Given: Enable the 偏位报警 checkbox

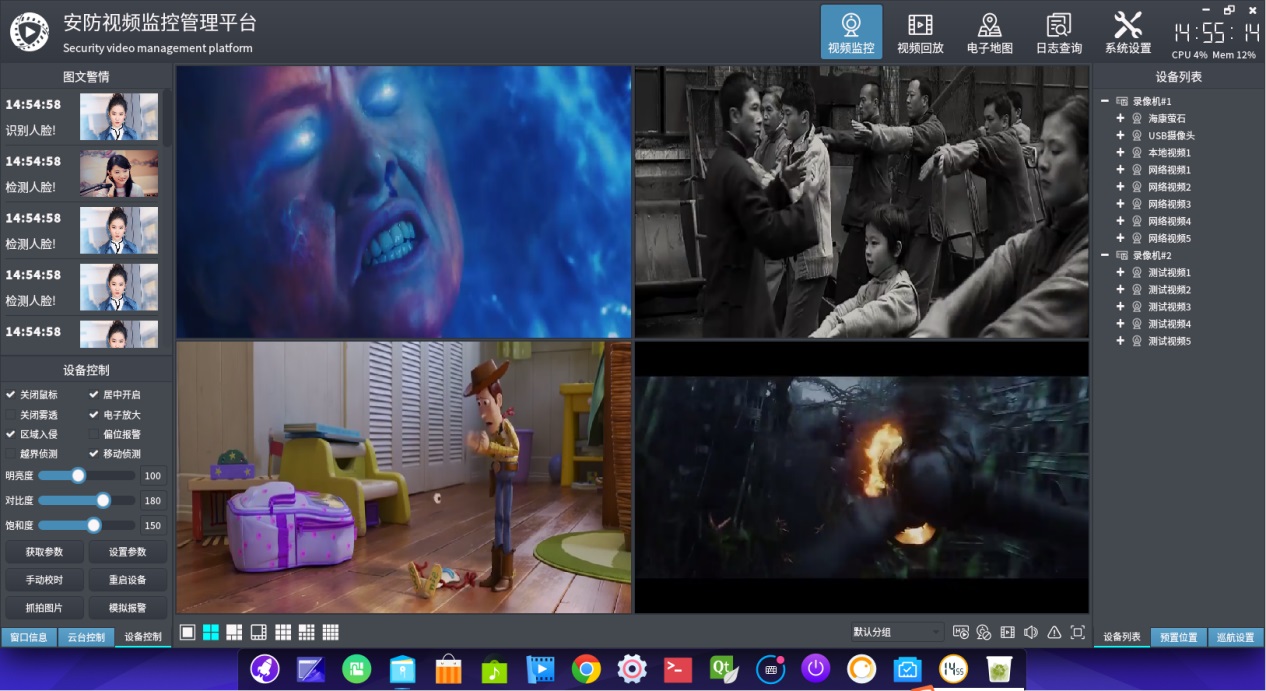Looking at the screenshot, I should coord(94,434).
